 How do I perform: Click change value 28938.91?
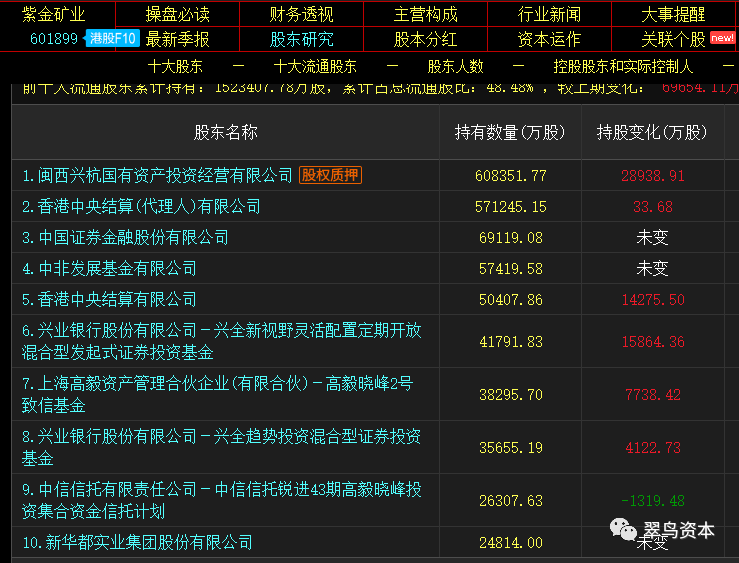(653, 176)
